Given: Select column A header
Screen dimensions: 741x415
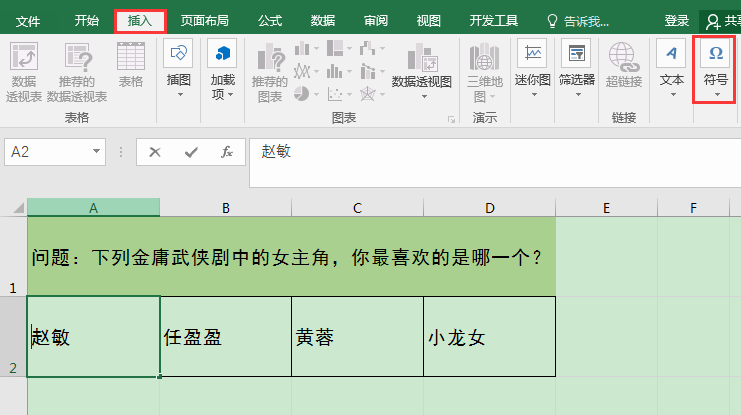Looking at the screenshot, I should 94,208.
